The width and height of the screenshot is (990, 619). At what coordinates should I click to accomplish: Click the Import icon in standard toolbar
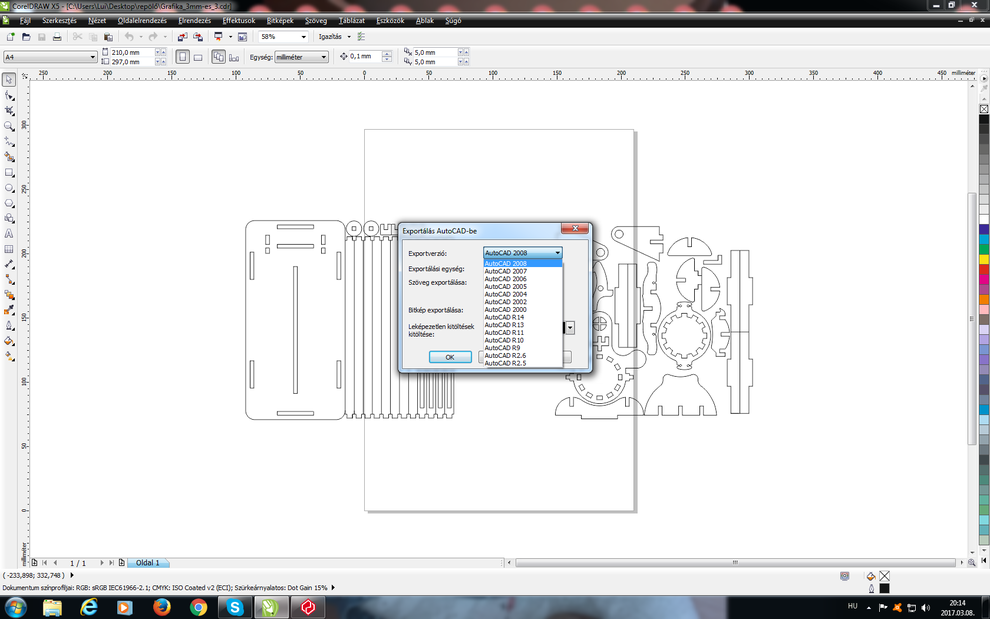(182, 37)
